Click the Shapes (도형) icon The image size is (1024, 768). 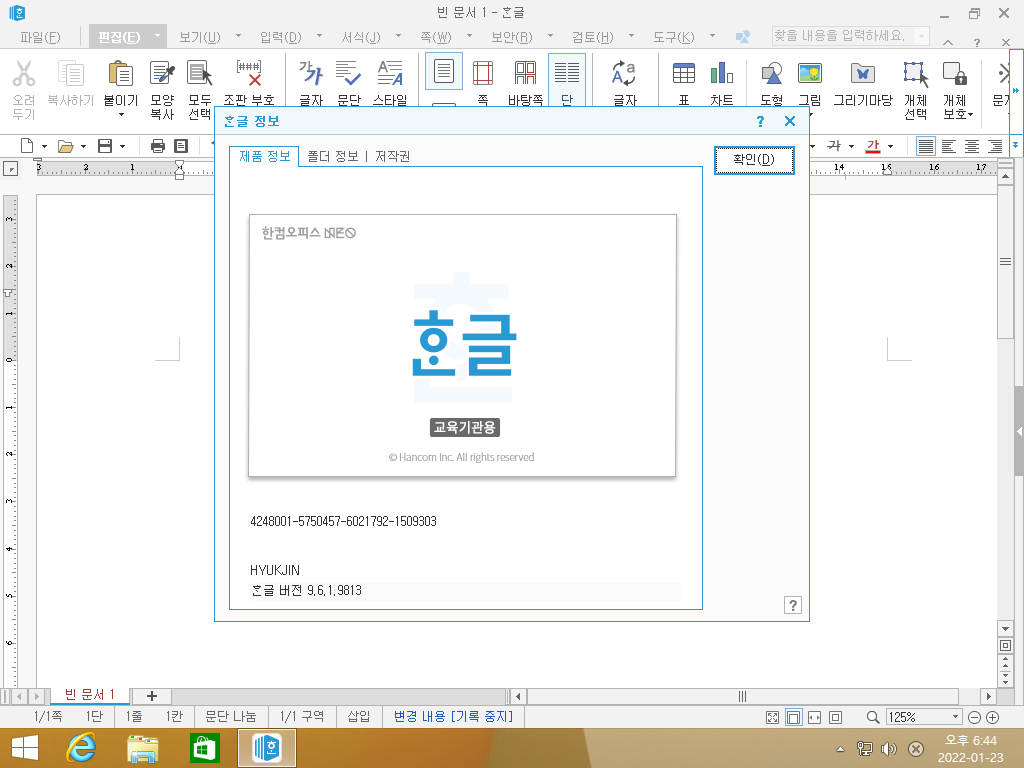point(772,73)
